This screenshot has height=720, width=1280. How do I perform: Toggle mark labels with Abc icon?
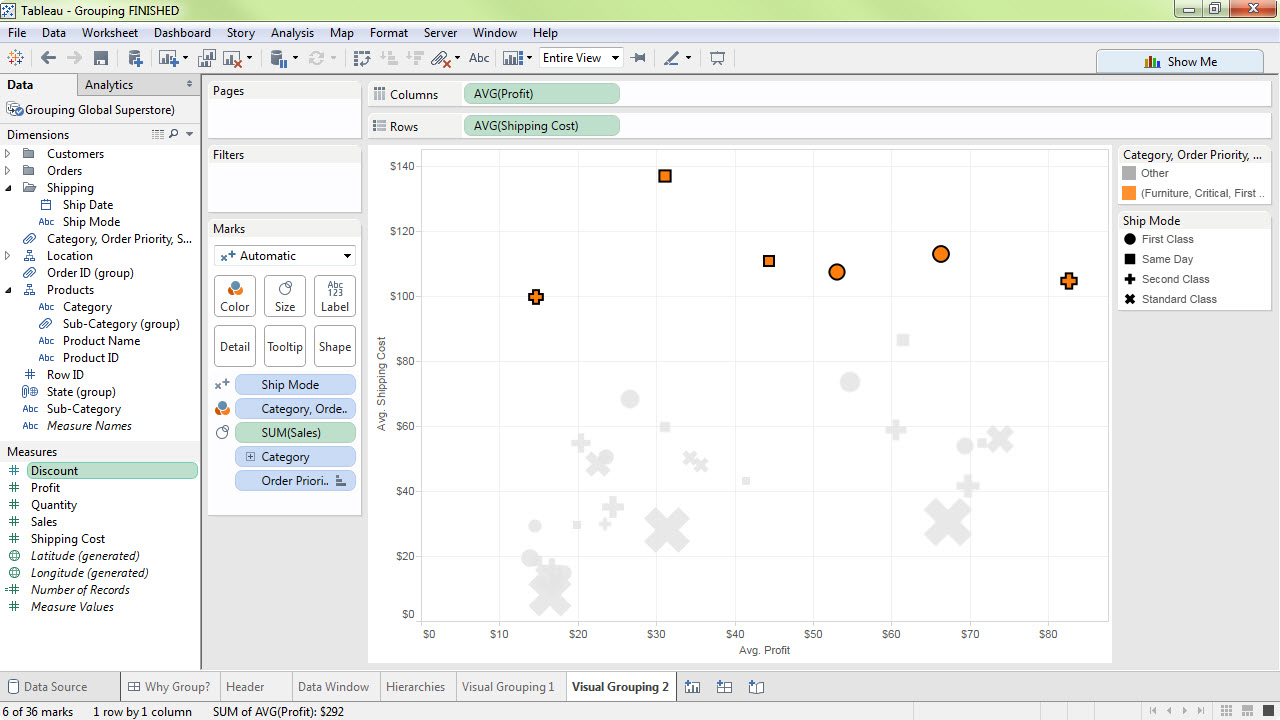479,58
